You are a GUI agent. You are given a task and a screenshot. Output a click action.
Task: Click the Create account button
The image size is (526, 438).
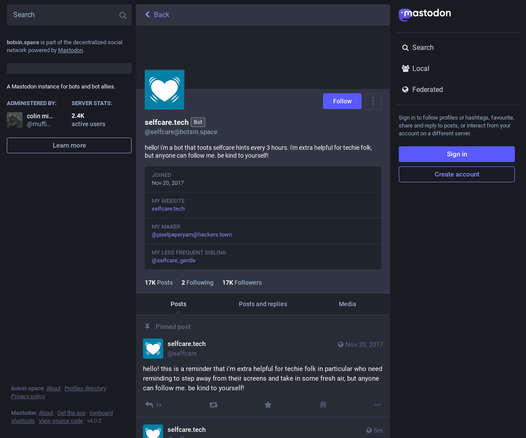(457, 174)
